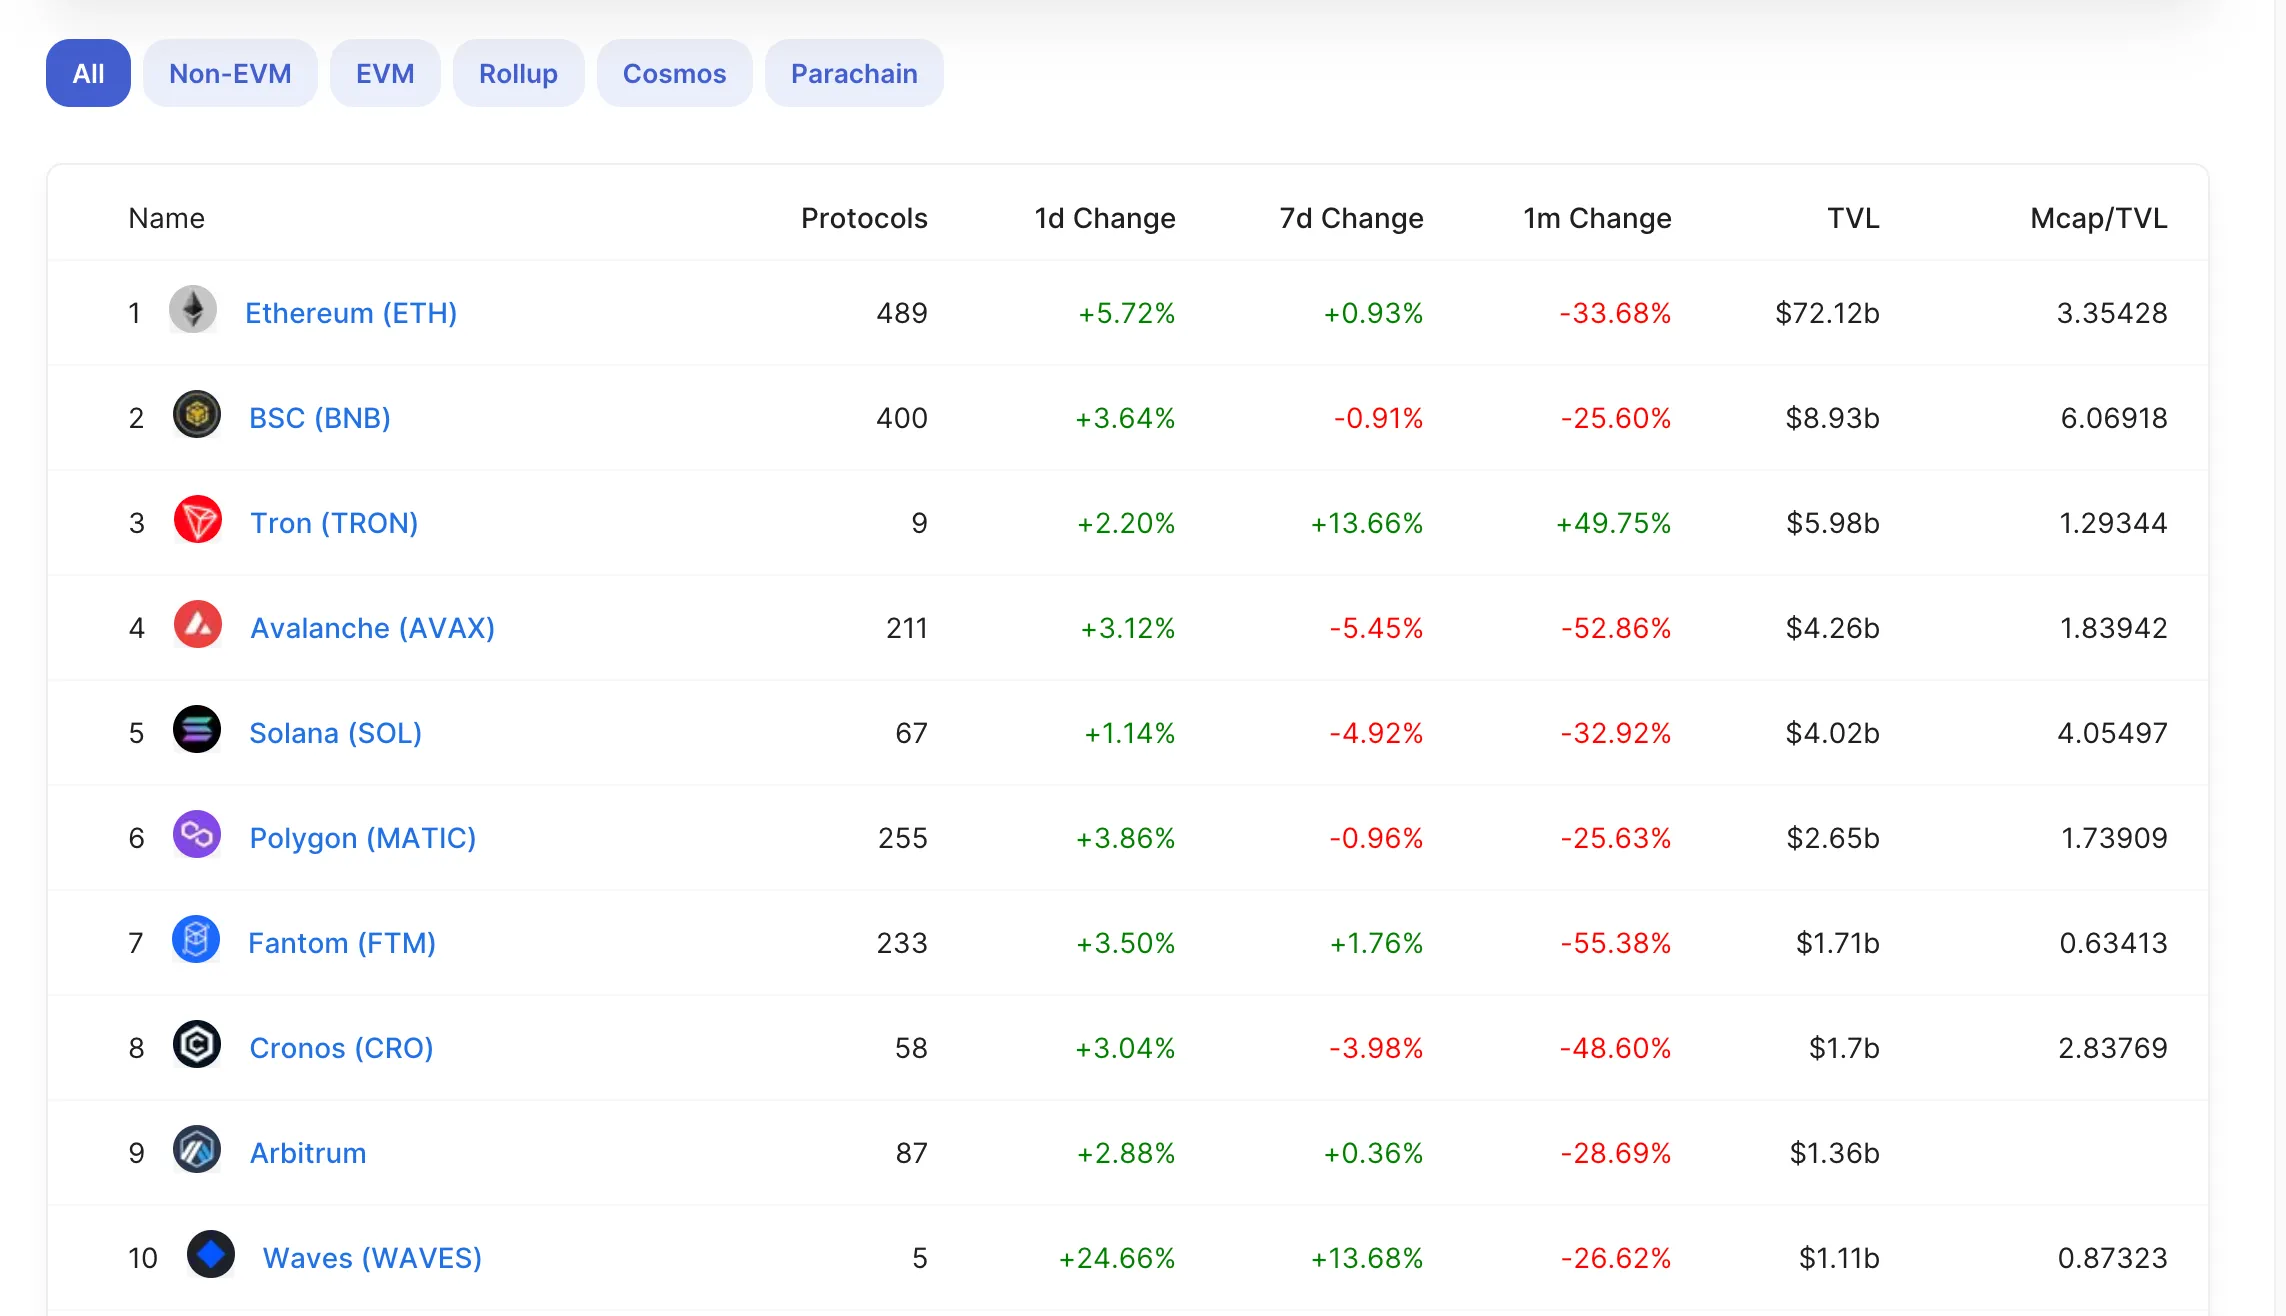
Task: Click the Tron red logo icon
Action: (x=198, y=520)
